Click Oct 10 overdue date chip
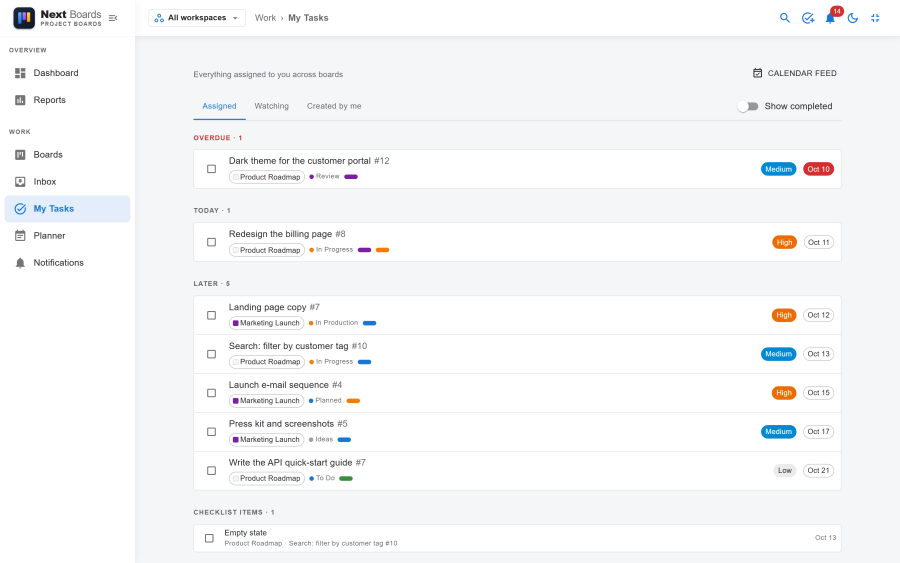This screenshot has height=563, width=900. [818, 169]
